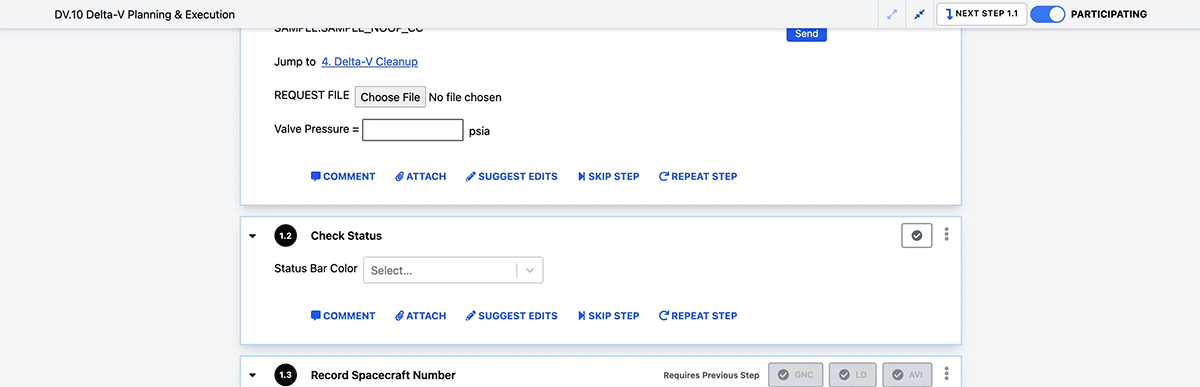Focus the Valve Pressure input field

[413, 130]
